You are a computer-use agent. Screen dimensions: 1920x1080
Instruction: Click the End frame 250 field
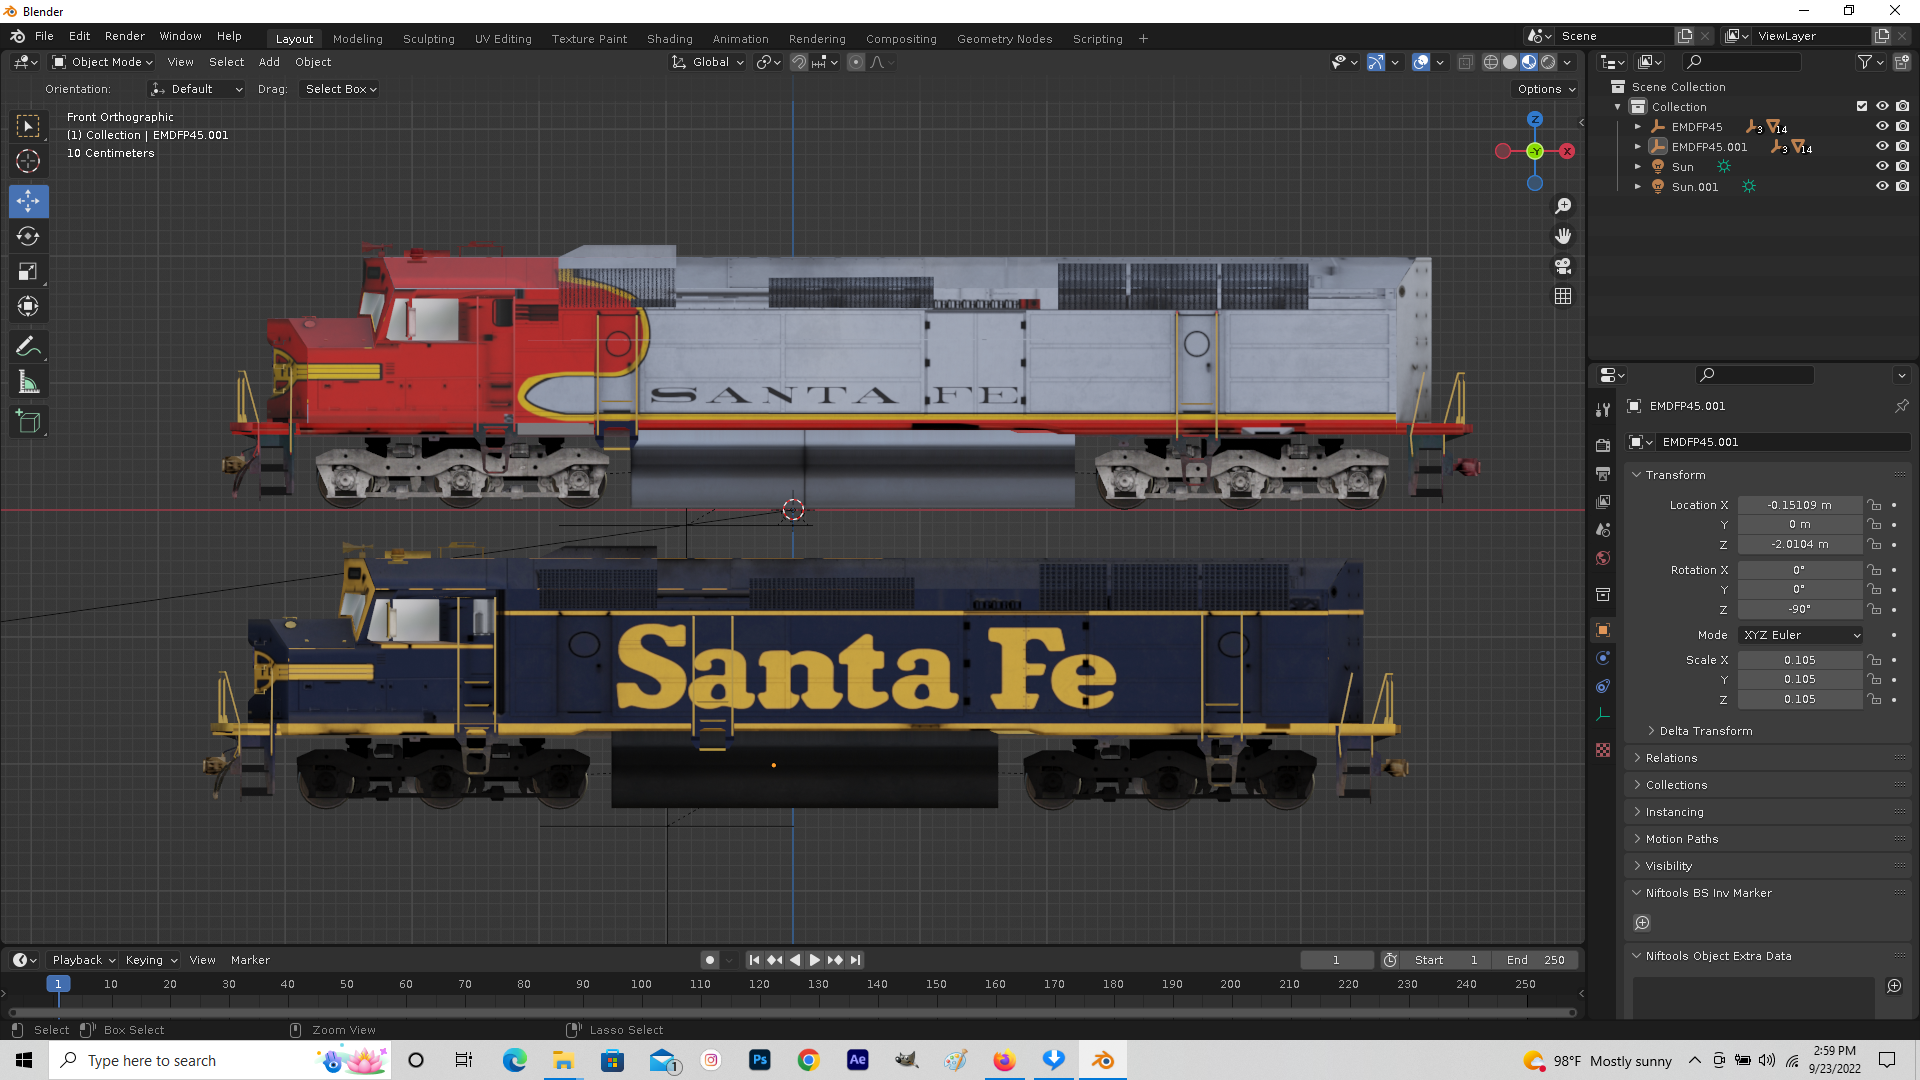click(x=1534, y=960)
